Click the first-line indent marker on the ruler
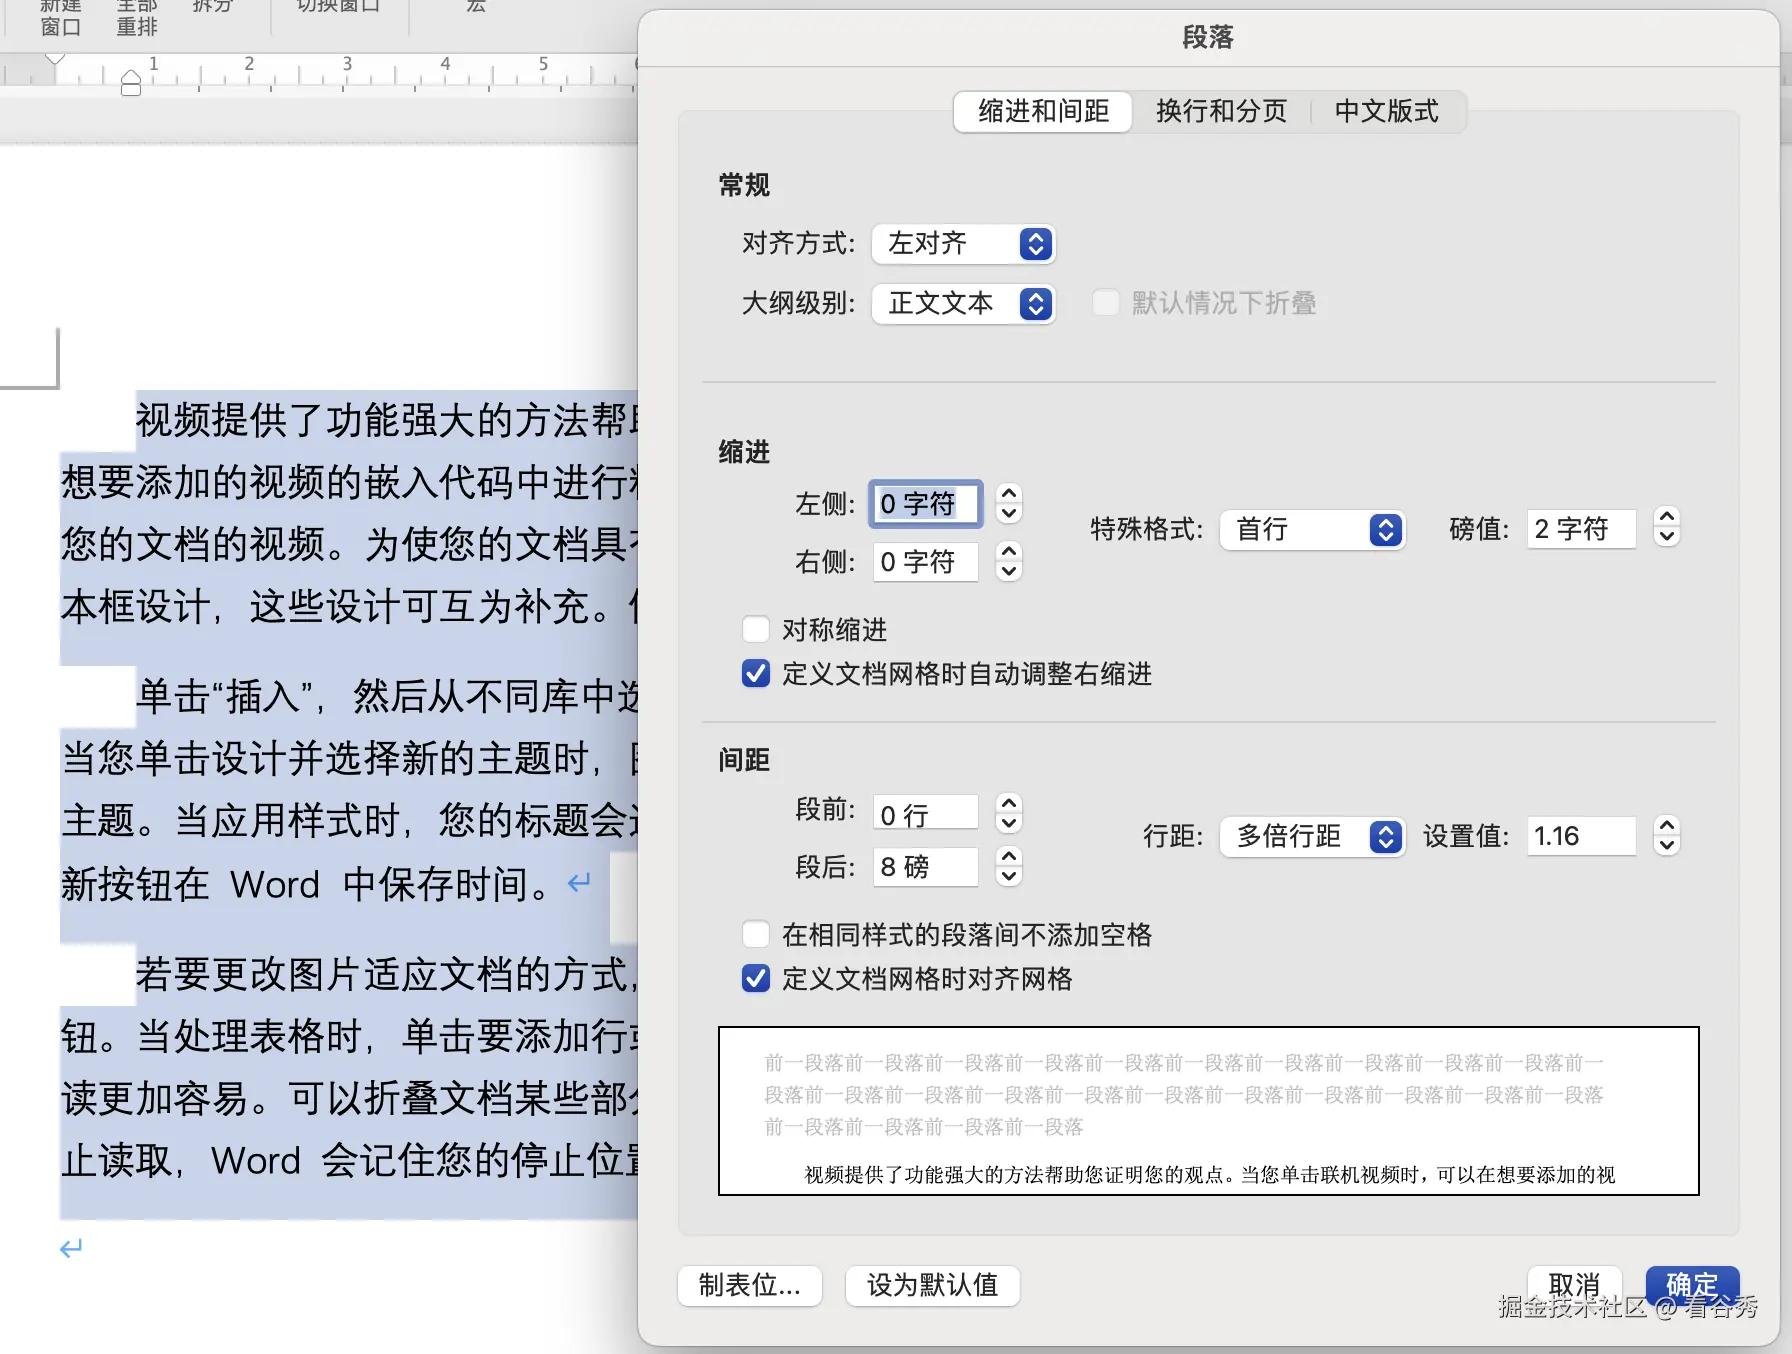This screenshot has width=1792, height=1354. [55, 59]
